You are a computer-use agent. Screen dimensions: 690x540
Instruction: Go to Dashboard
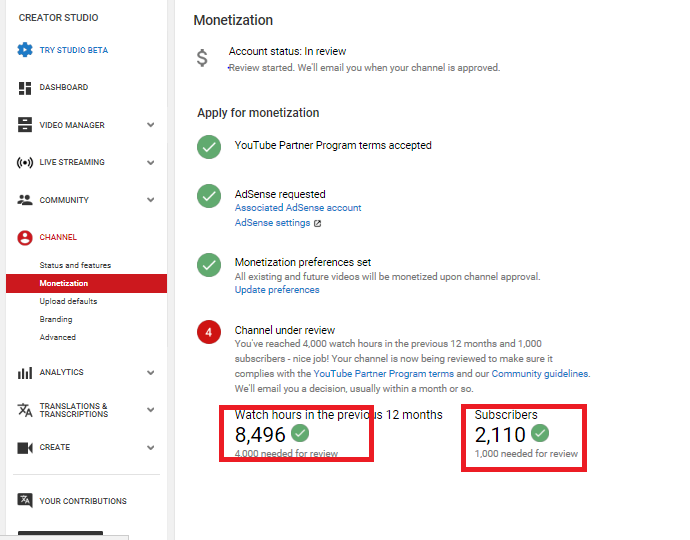(64, 87)
